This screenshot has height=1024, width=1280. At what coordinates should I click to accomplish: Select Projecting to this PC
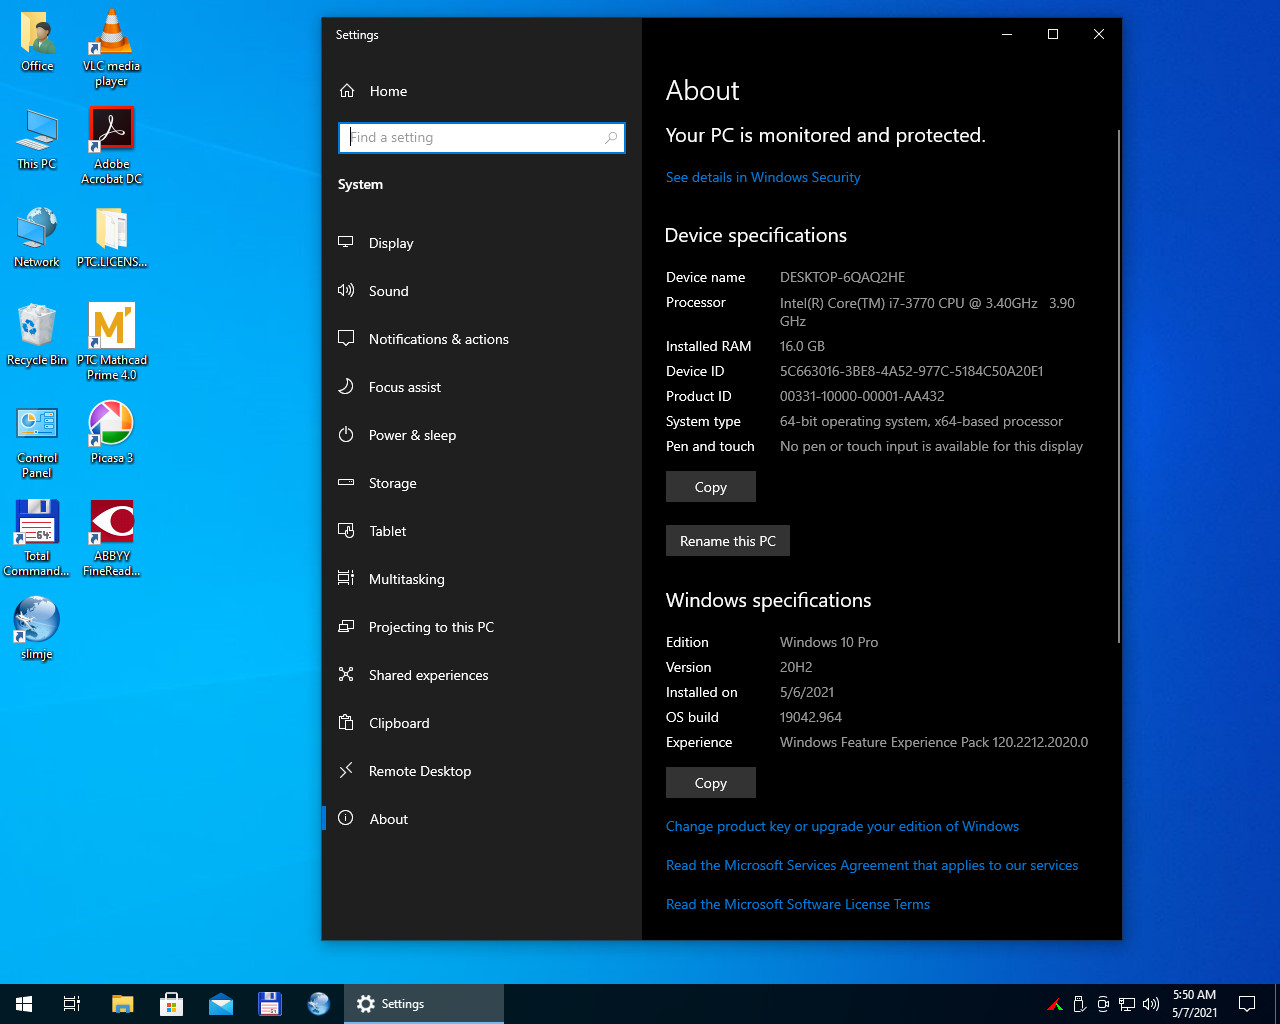[x=431, y=627]
